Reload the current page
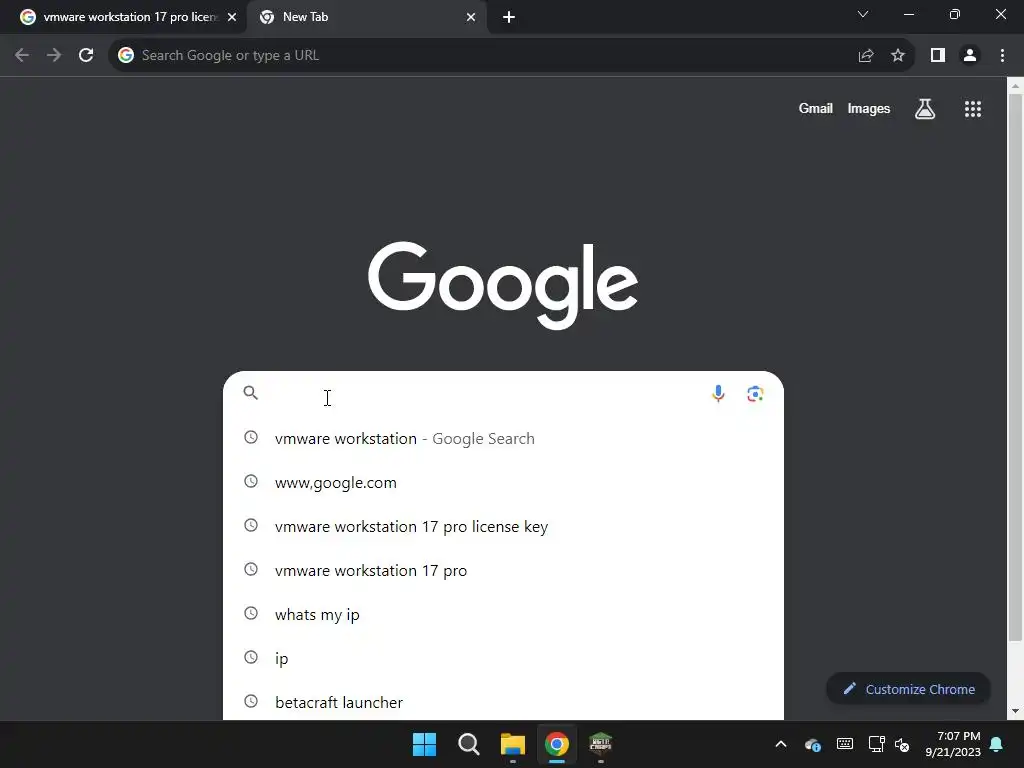 tap(86, 56)
